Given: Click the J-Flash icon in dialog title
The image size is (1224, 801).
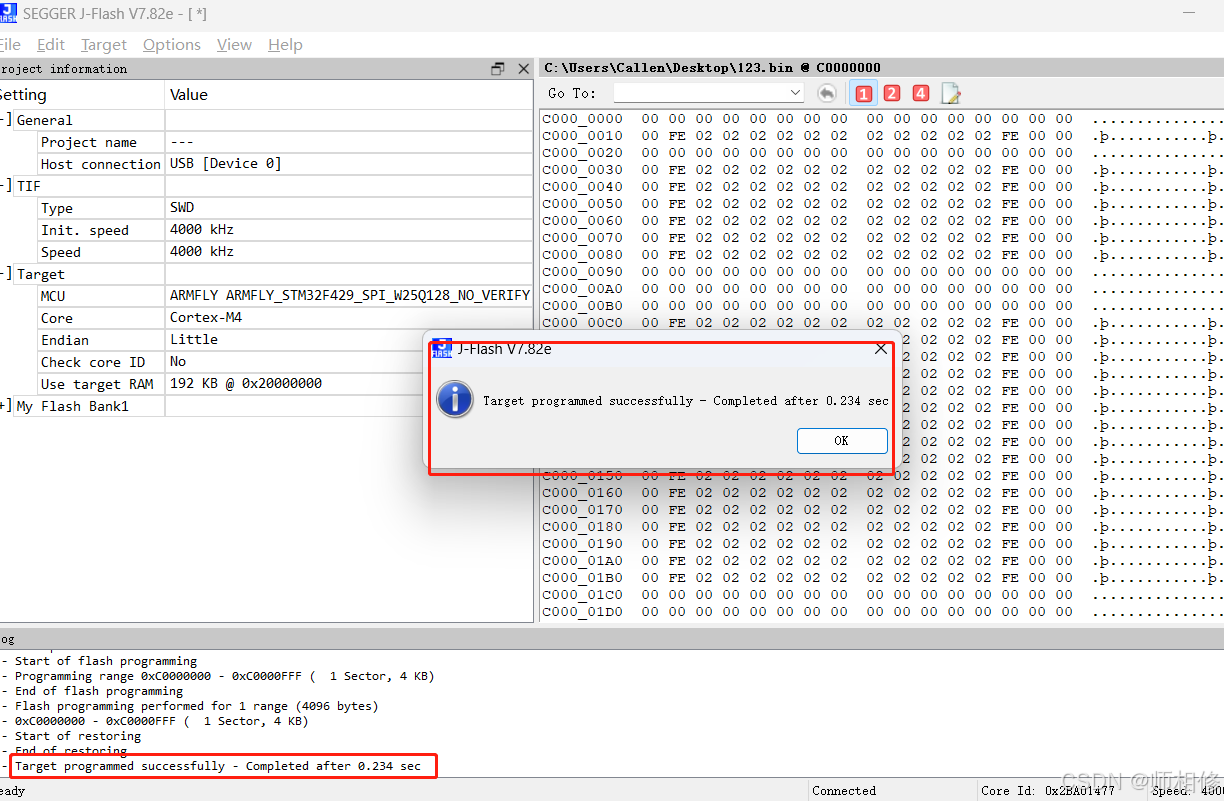Looking at the screenshot, I should [x=441, y=349].
